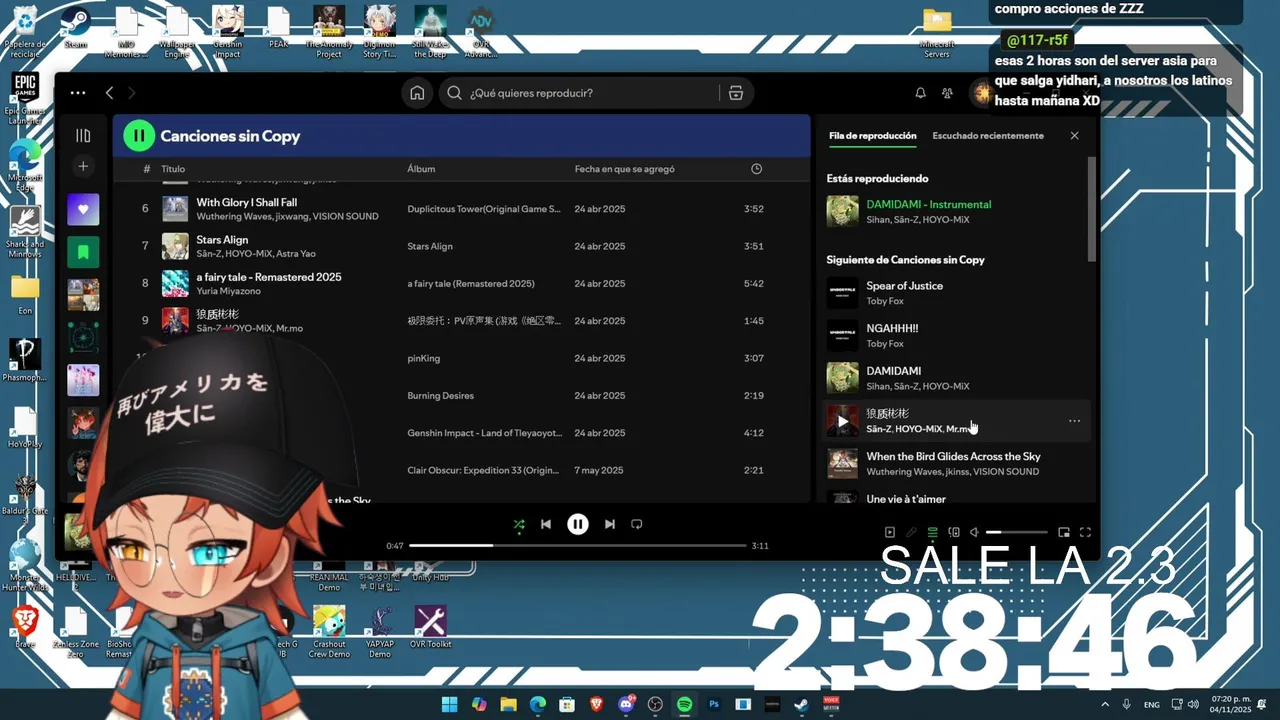Open Steam from the taskbar
Screen dimensions: 1280x720
(801, 704)
